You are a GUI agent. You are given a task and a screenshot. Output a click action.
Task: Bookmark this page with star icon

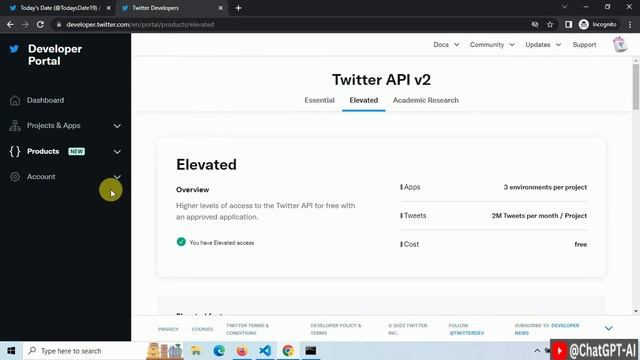coord(550,24)
